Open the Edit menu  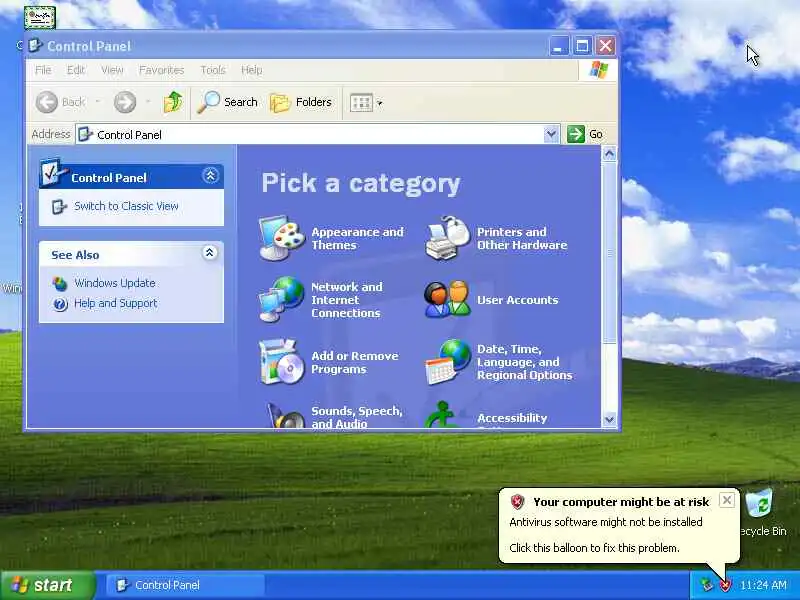[x=76, y=70]
